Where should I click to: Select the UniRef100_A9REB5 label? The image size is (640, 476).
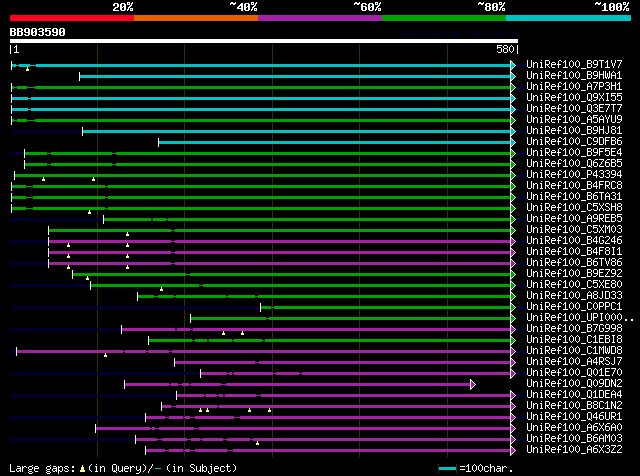click(x=574, y=219)
